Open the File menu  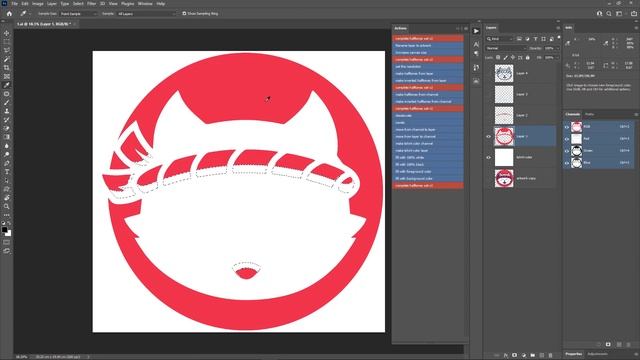tap(14, 4)
